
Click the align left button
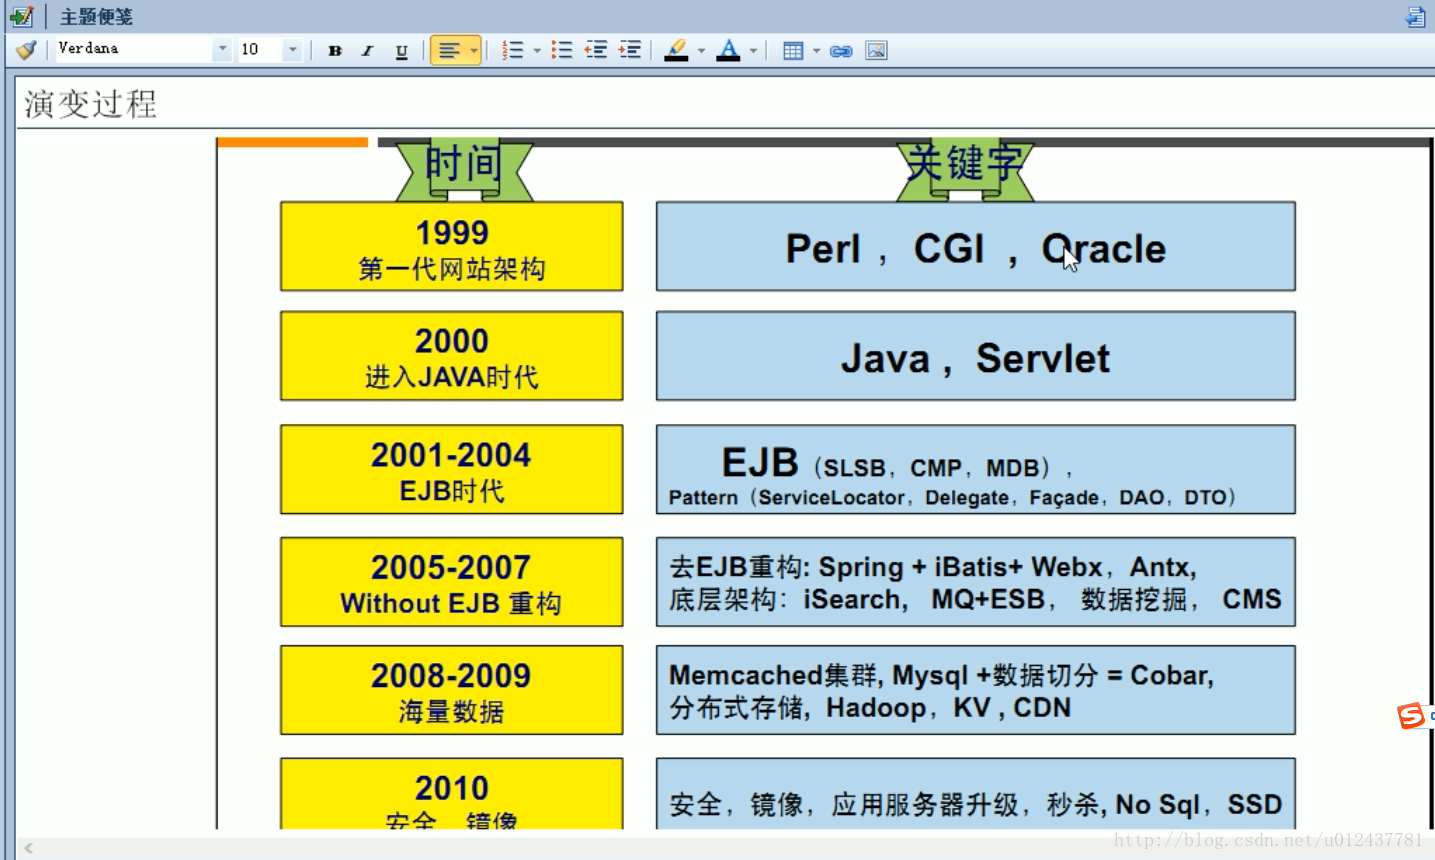point(449,50)
